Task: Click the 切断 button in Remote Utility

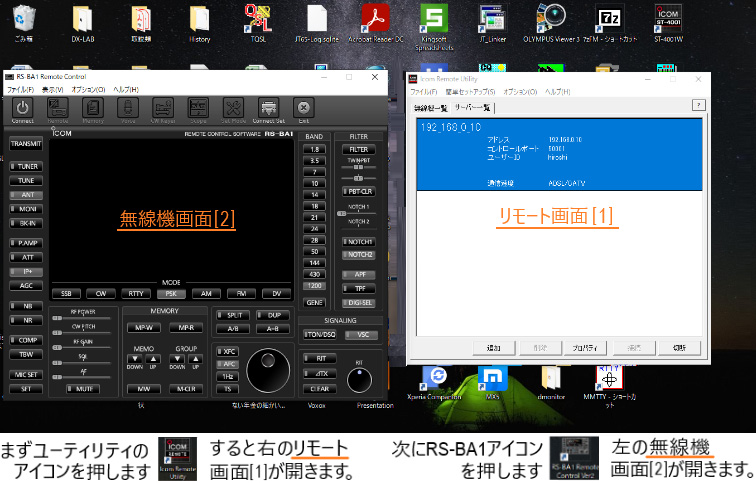Action: tap(679, 348)
